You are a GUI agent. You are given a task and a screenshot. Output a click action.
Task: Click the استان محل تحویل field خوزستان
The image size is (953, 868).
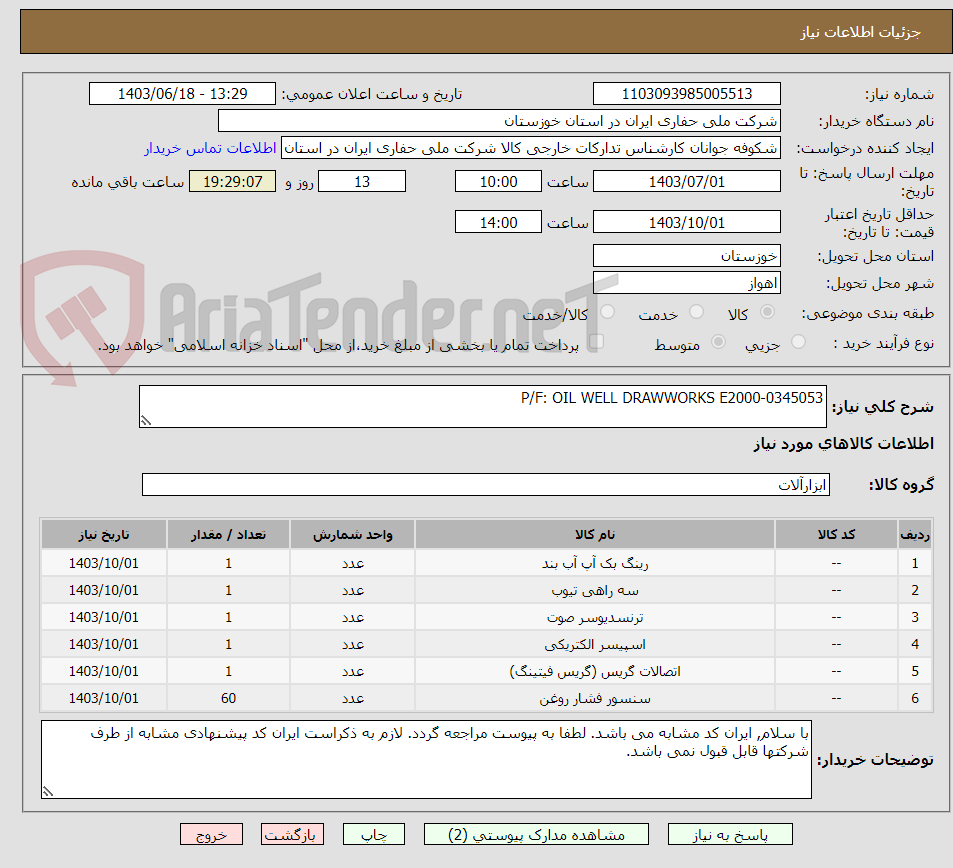pyautogui.click(x=686, y=256)
